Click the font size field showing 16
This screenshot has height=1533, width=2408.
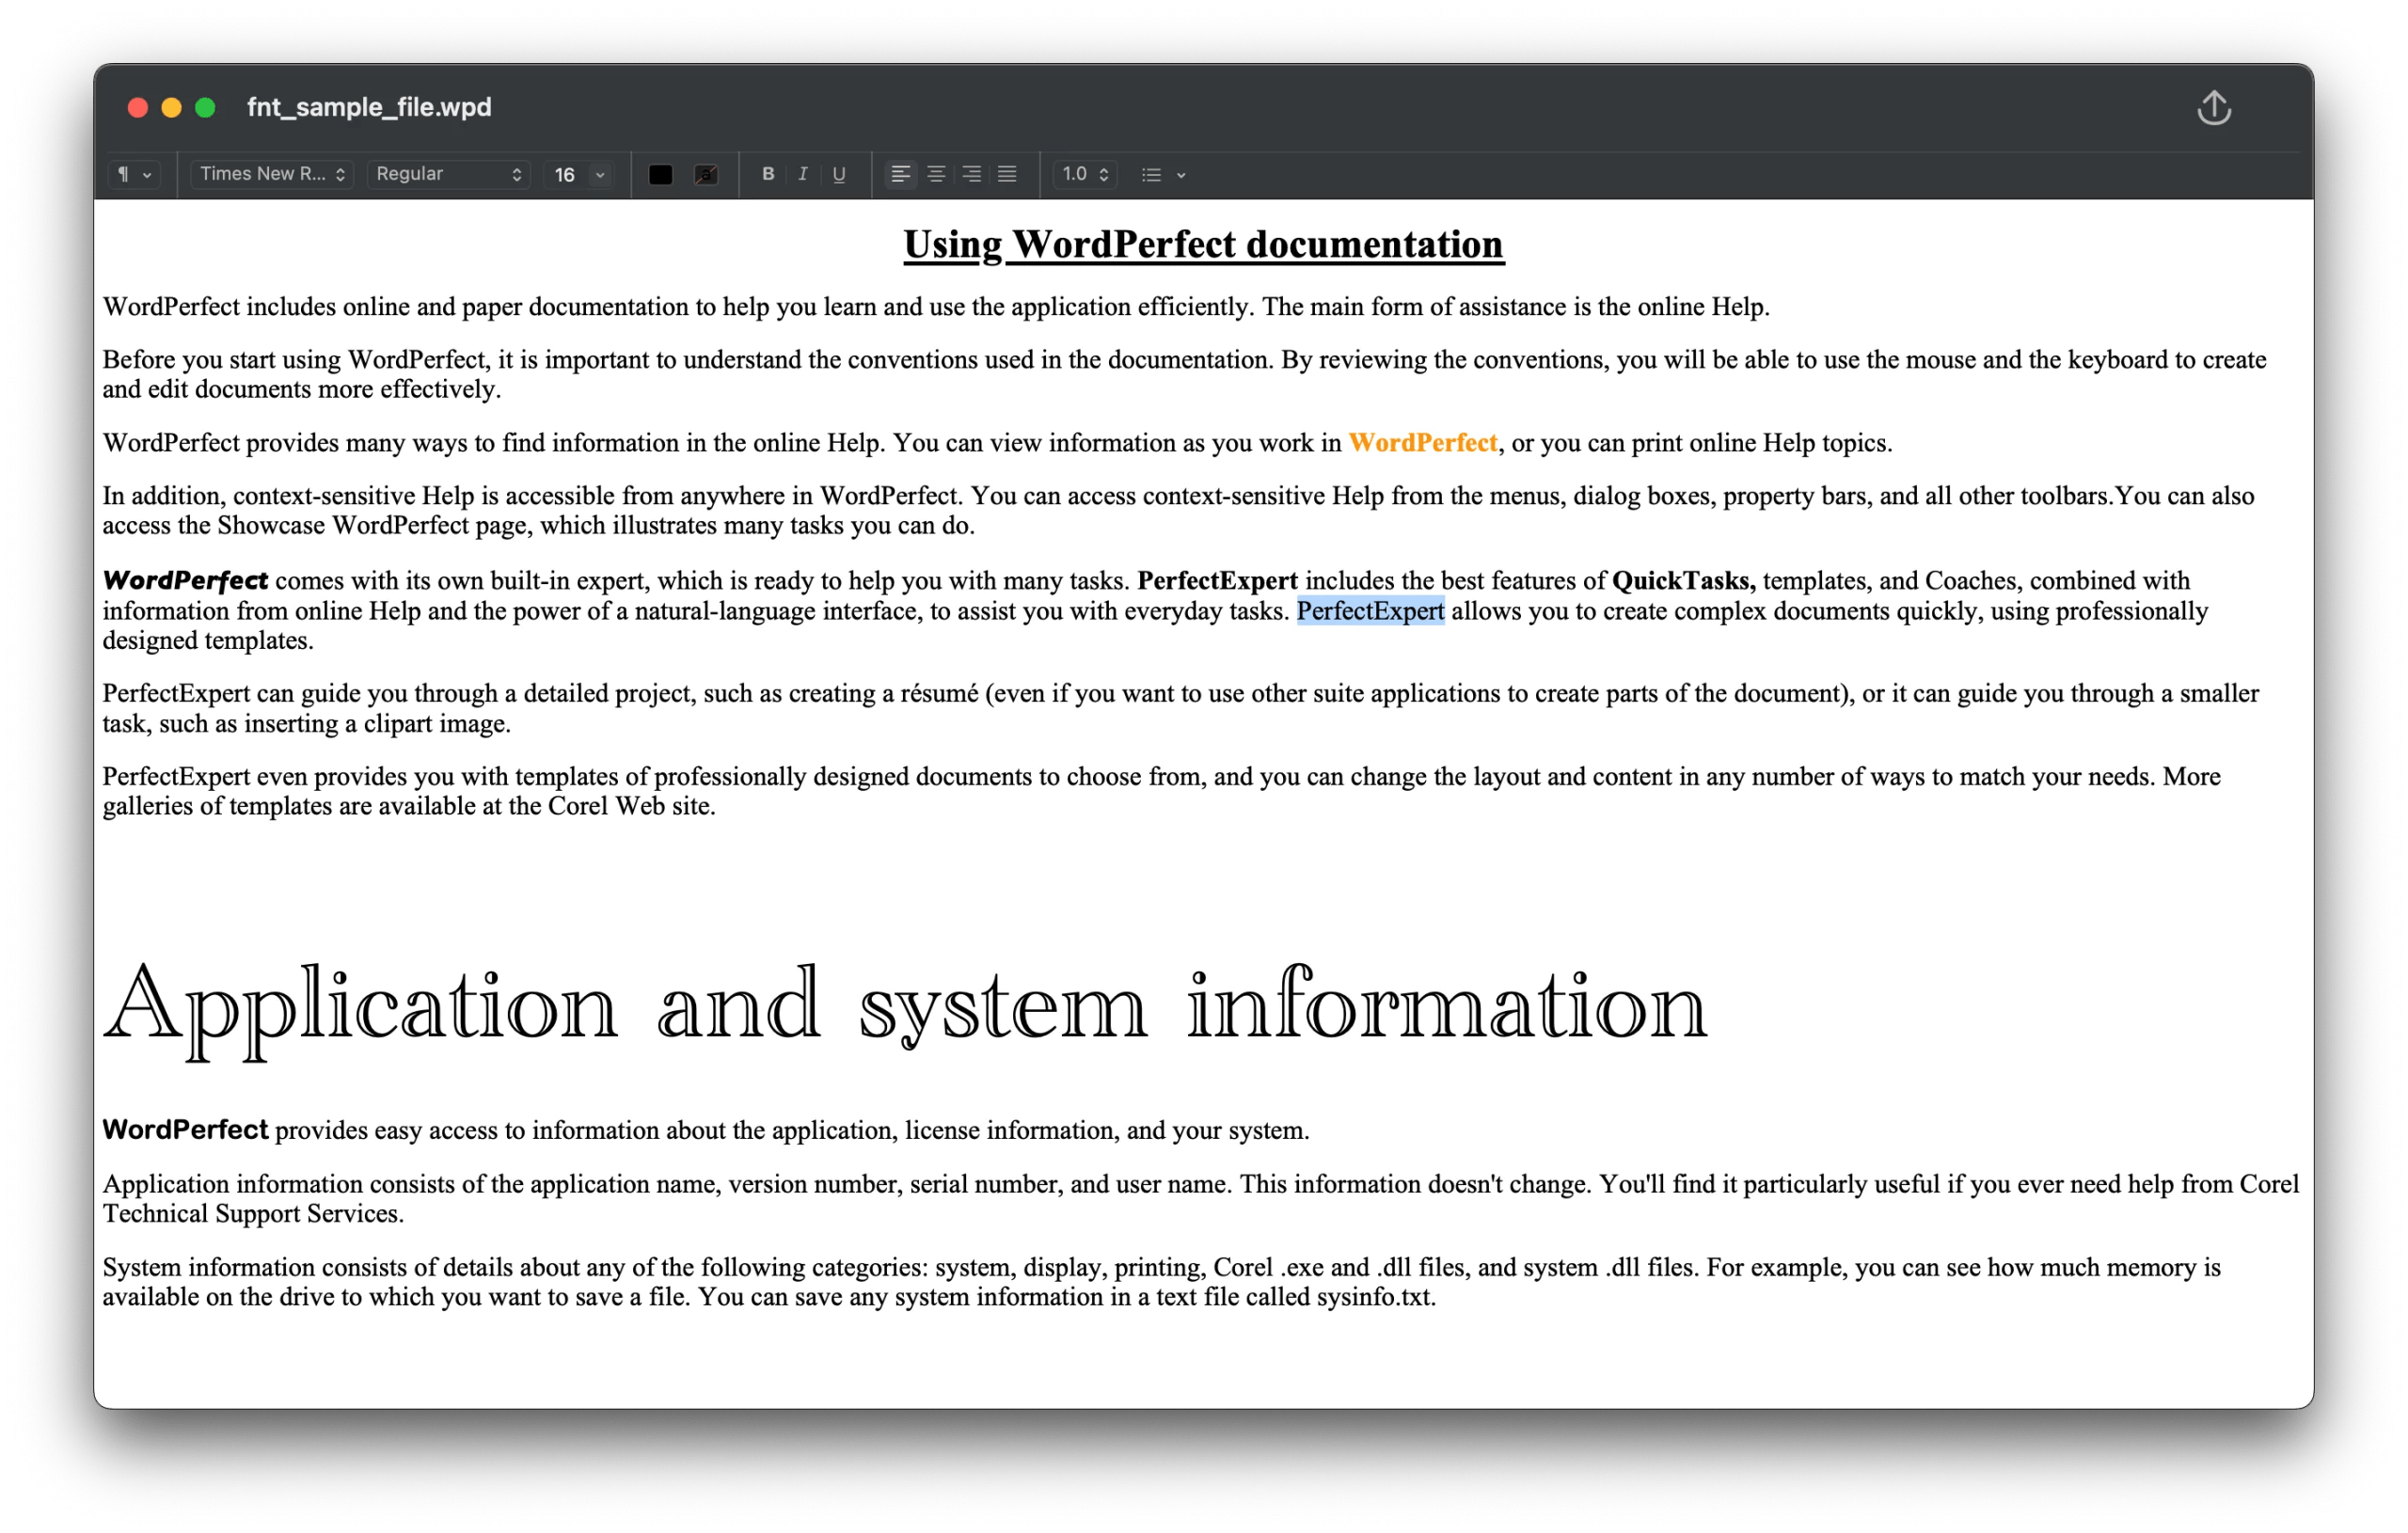(565, 174)
